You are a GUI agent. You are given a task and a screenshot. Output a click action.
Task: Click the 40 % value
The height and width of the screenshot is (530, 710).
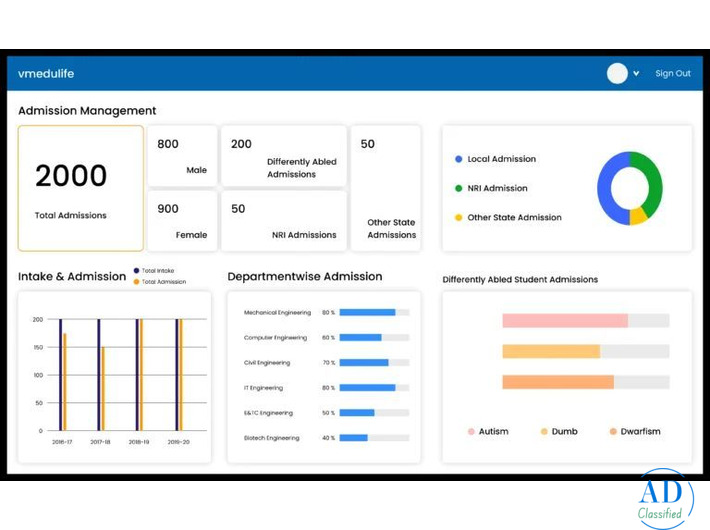tap(328, 438)
